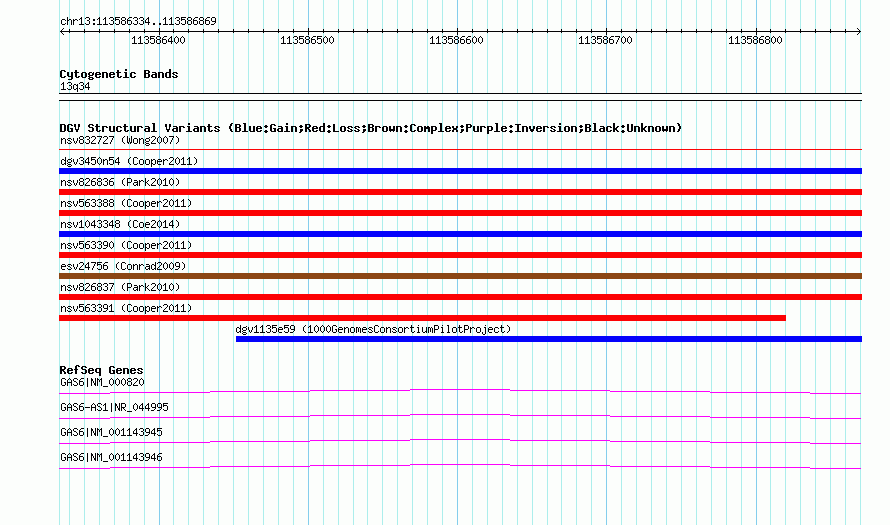Image resolution: width=890 pixels, height=525 pixels.
Task: Open the RefSeq Genes track heading
Action: coord(101,370)
